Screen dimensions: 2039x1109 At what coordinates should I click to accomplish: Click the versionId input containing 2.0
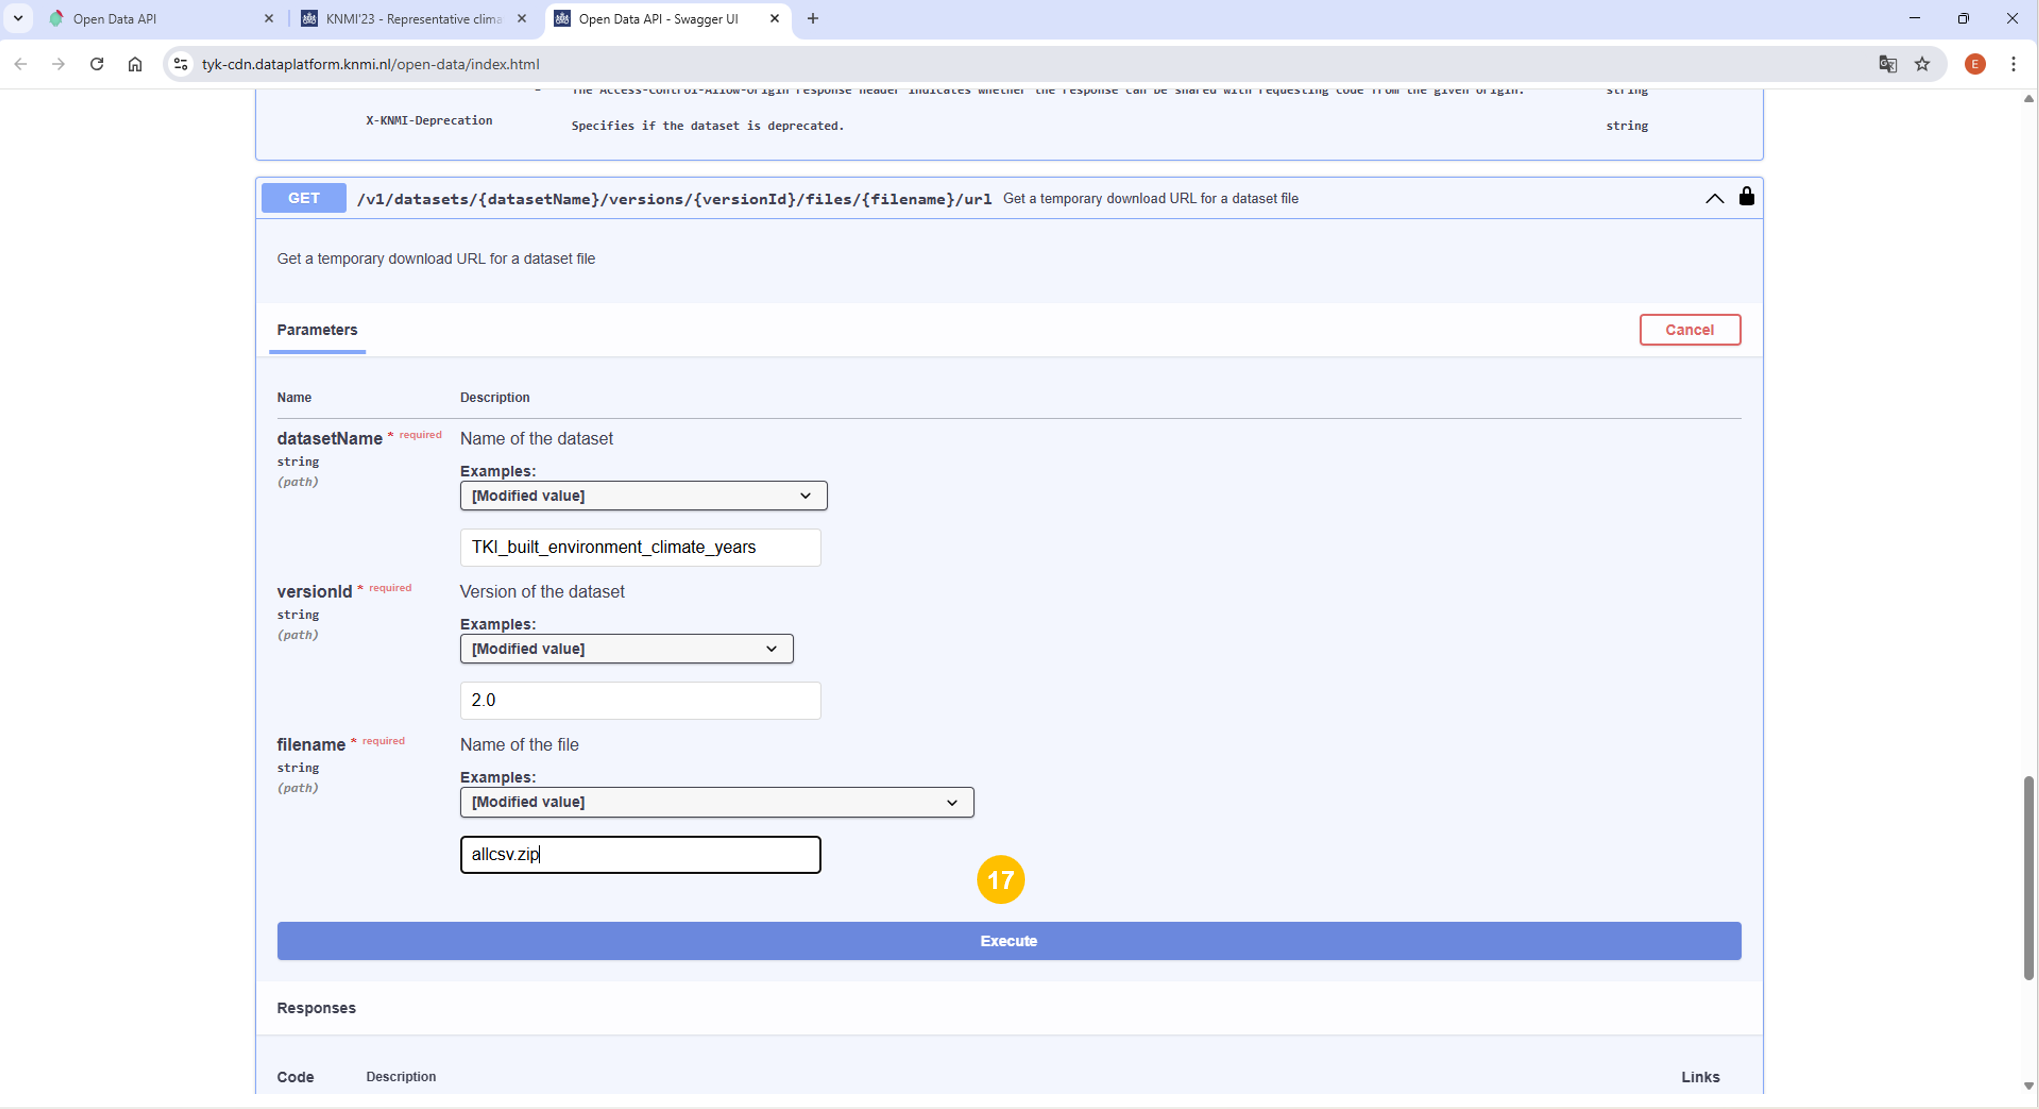pyautogui.click(x=640, y=700)
